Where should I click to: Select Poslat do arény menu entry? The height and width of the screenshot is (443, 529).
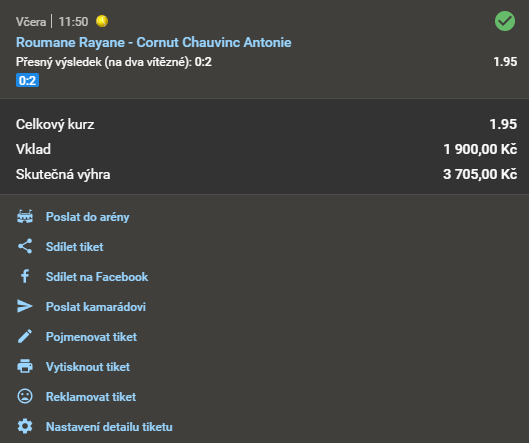click(x=87, y=217)
